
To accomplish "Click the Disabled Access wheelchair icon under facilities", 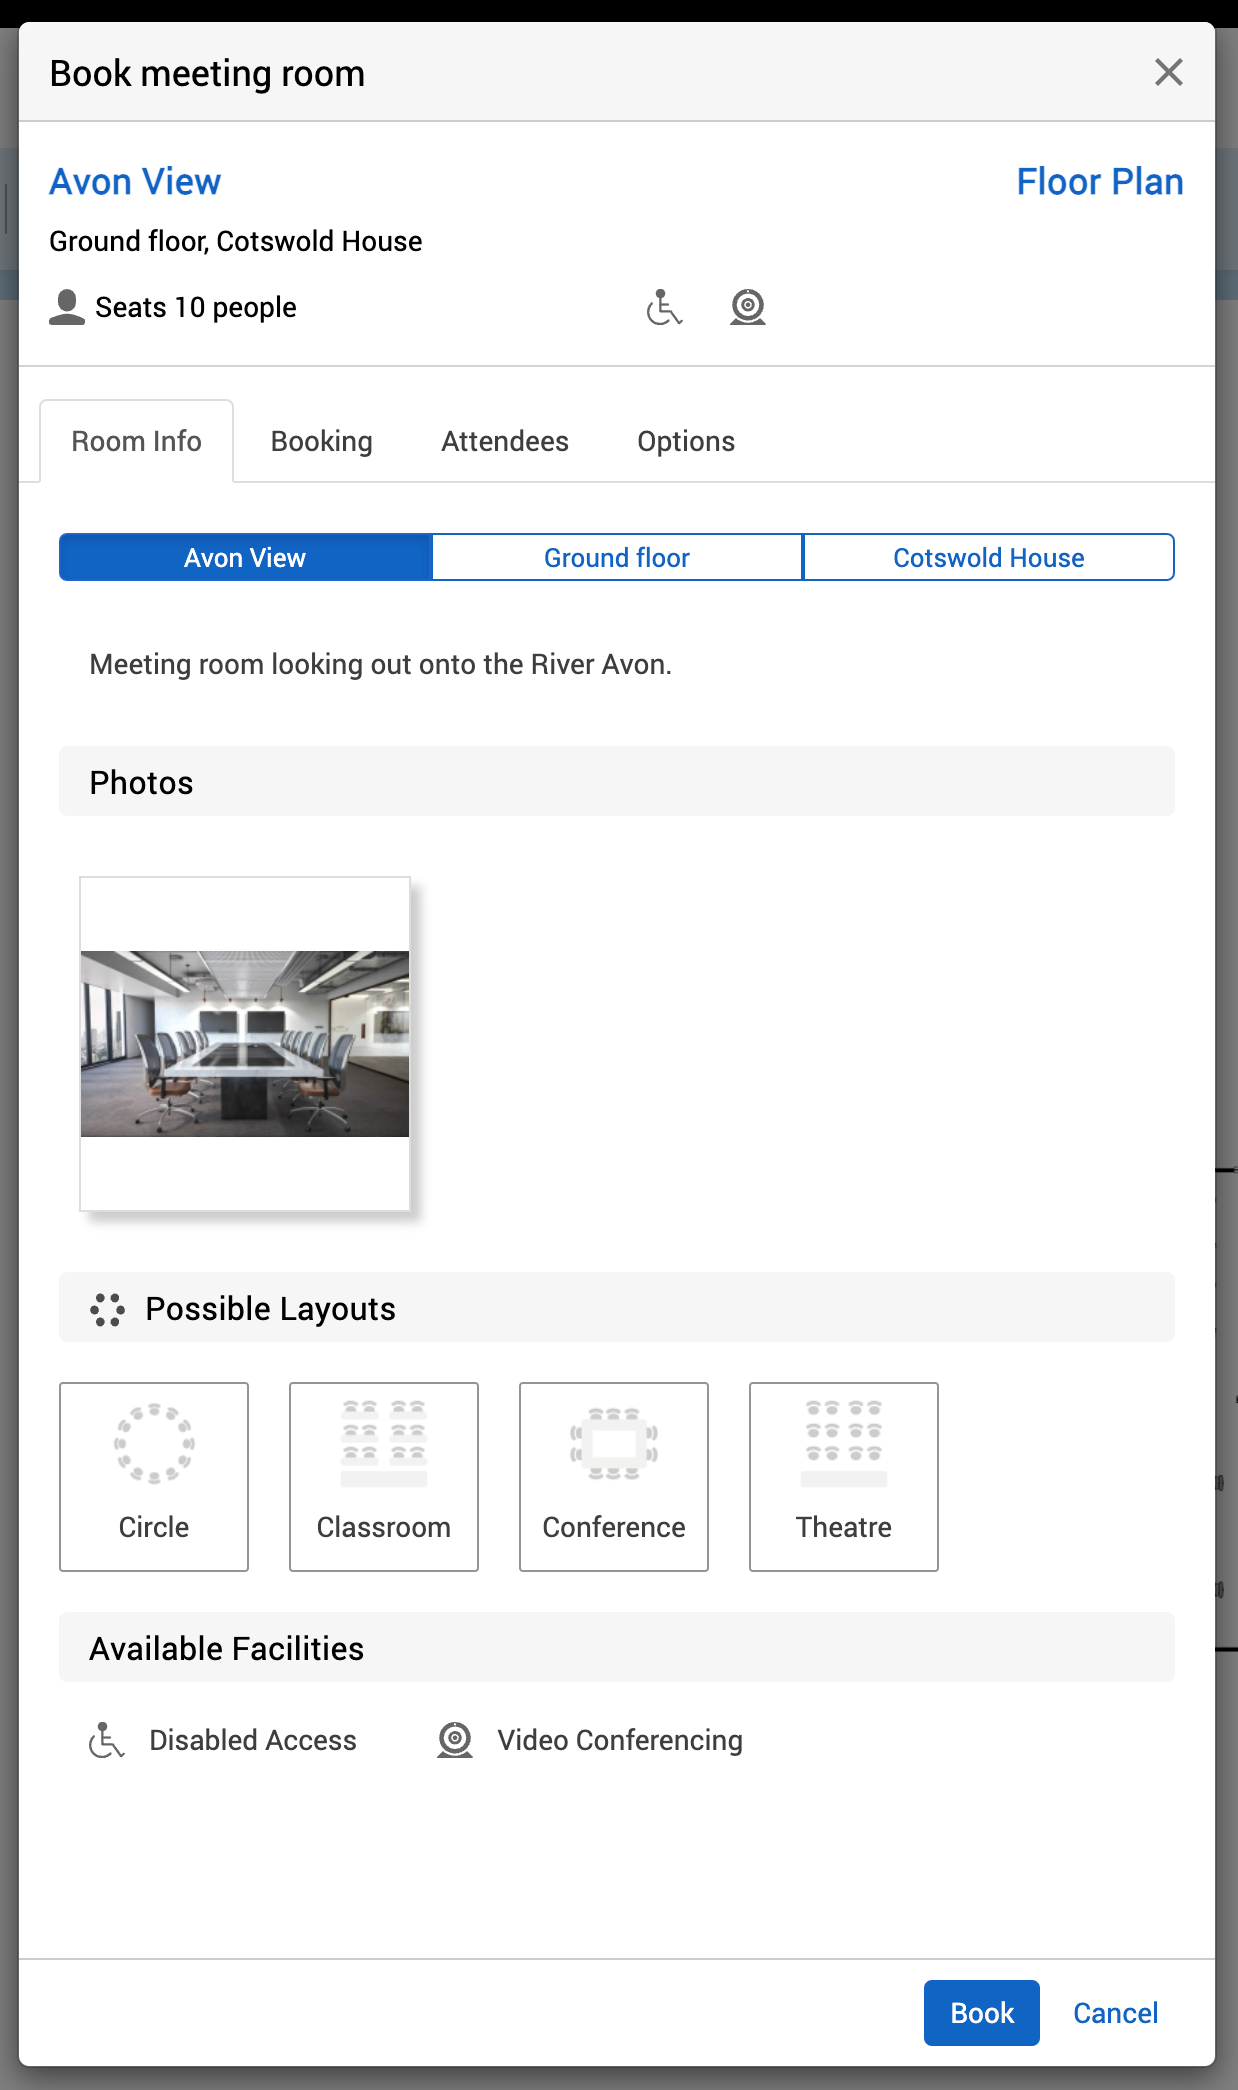I will click(x=106, y=1740).
